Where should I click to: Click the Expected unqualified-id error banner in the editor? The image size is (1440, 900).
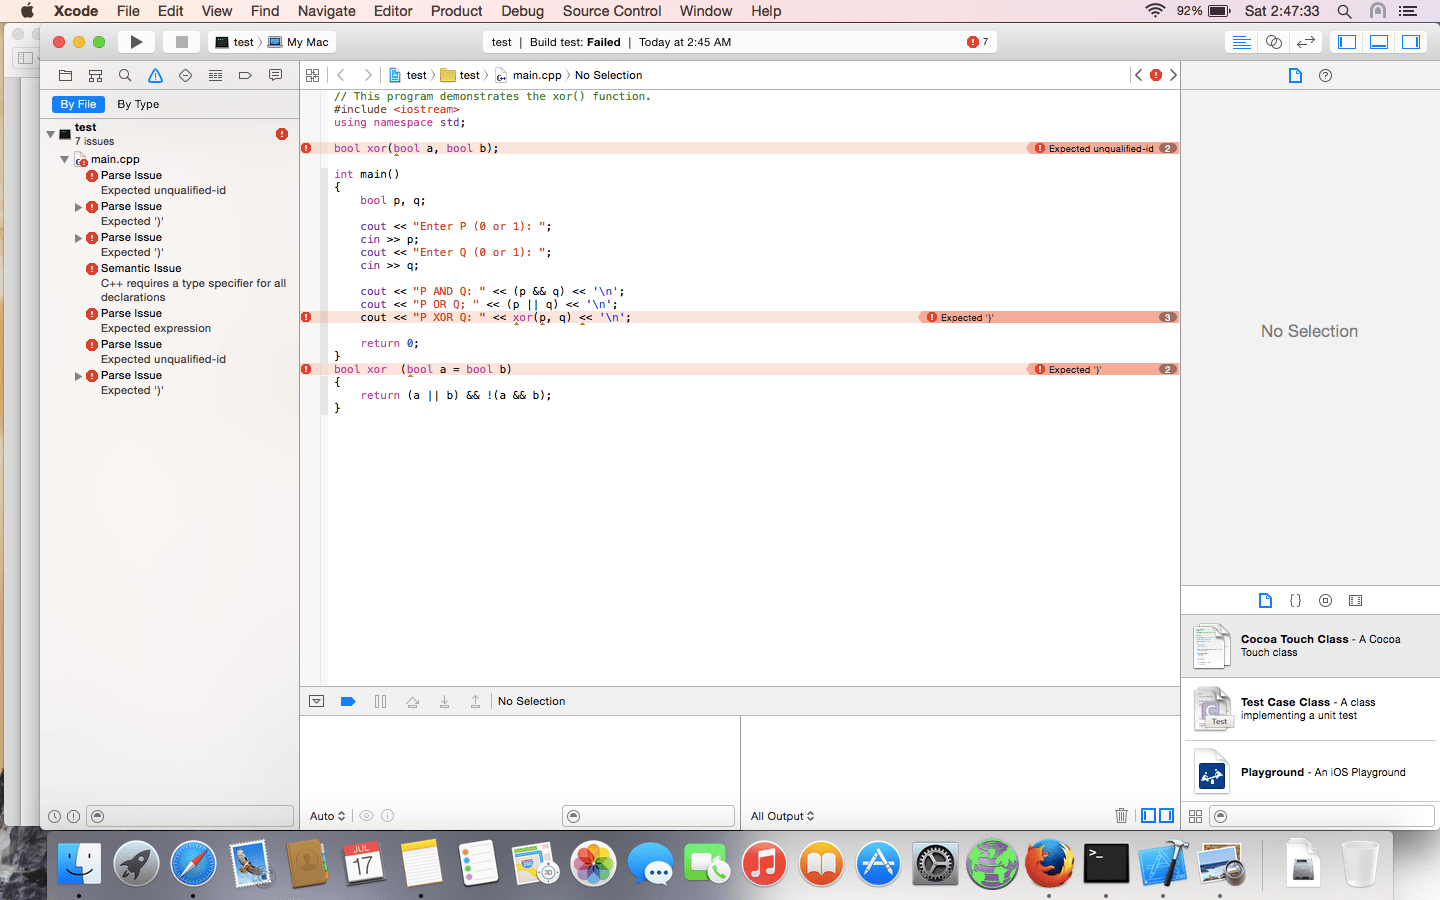click(1102, 148)
